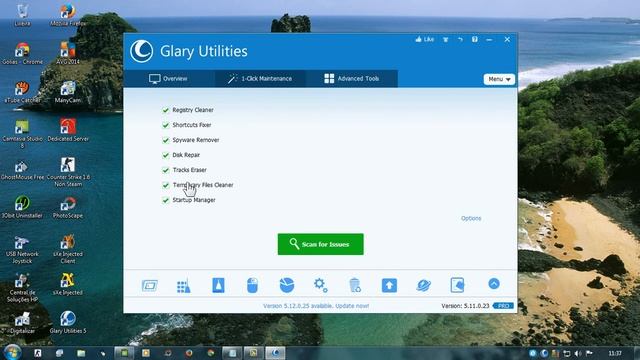Open the Advanced Tools tab
The image size is (640, 360).
351,79
